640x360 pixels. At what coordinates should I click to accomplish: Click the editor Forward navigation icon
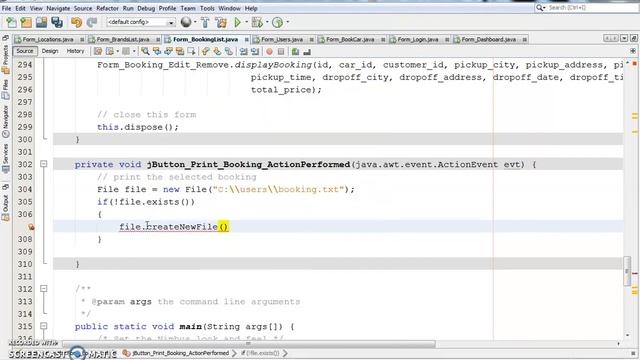pyautogui.click(x=126, y=51)
